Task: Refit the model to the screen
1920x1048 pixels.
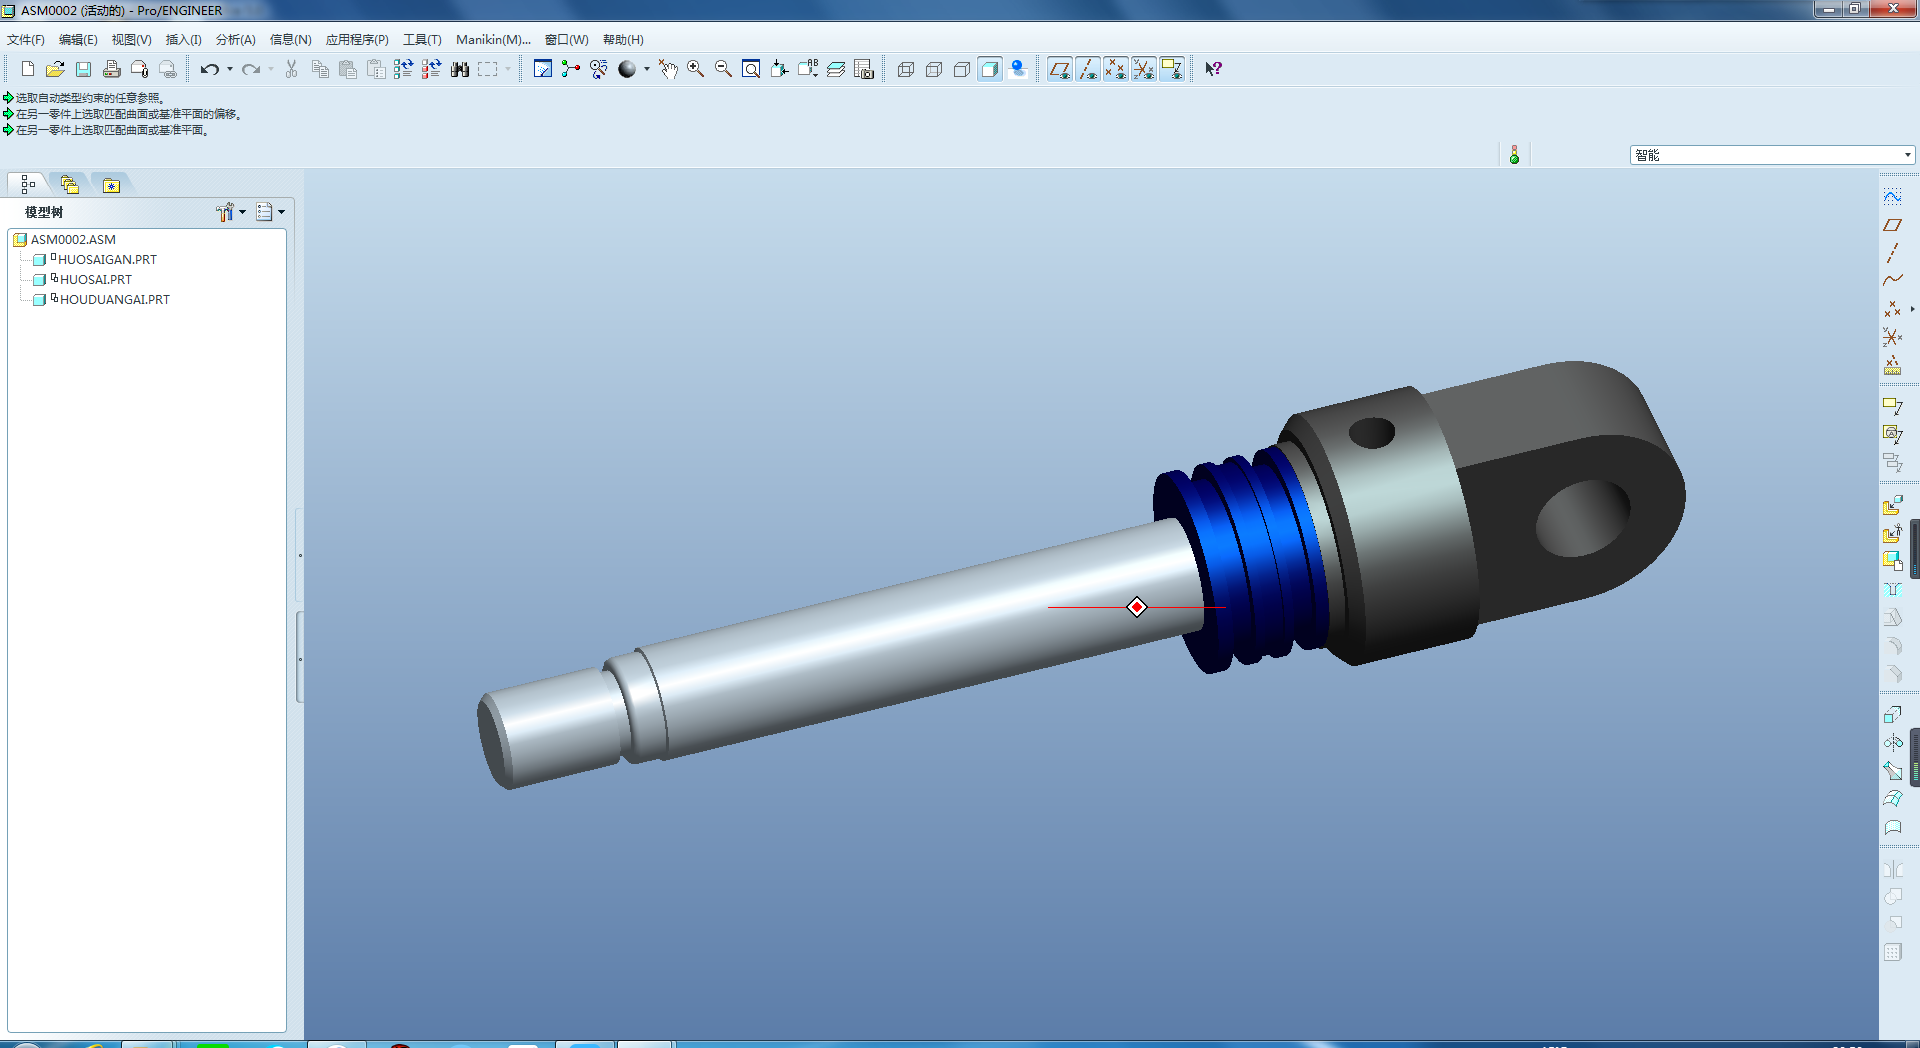Action: [751, 69]
